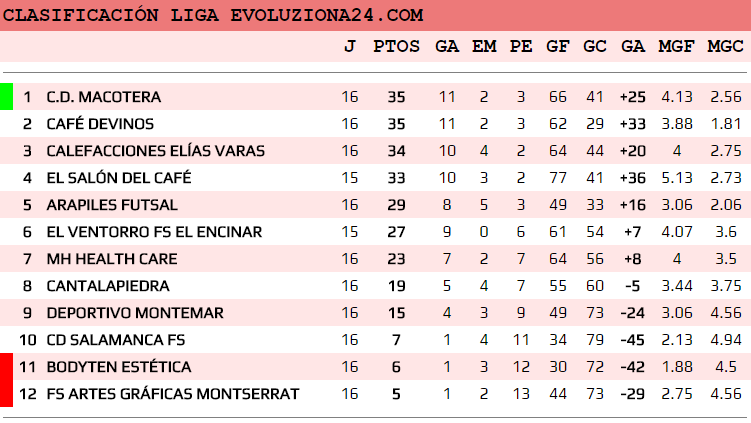The image size is (751, 423).
Task: Open the Bodyten Estética team entry
Action: [118, 367]
